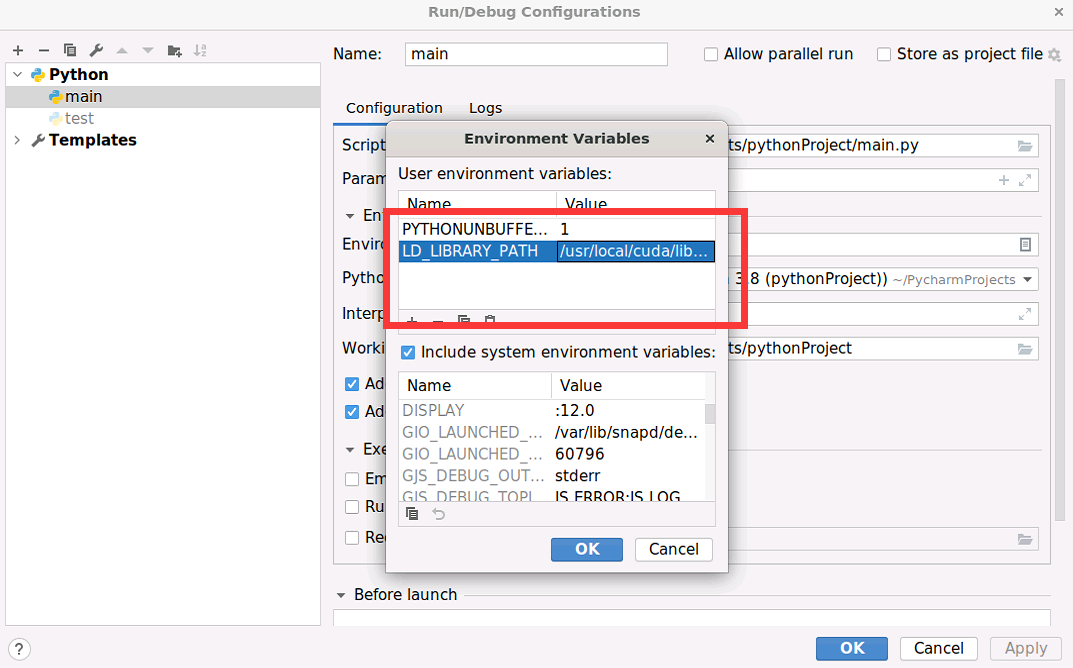Open help question mark button
This screenshot has width=1073, height=668.
(x=19, y=649)
